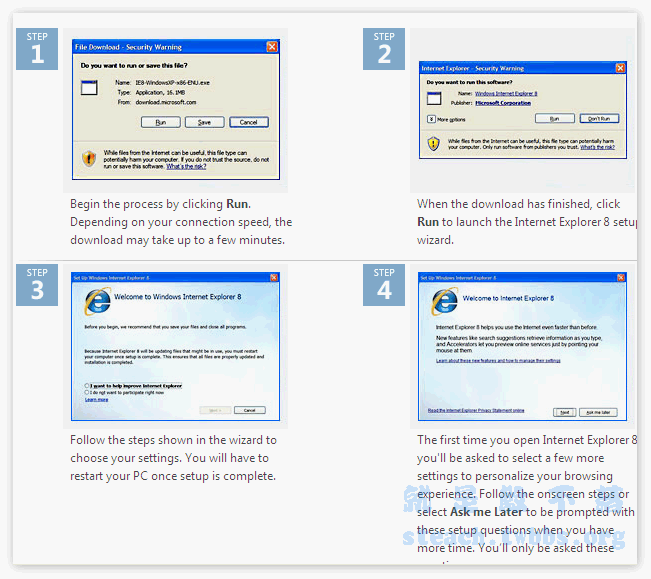Open the Internet Explorer Privacy Statement link
651x579 pixels.
(476, 410)
